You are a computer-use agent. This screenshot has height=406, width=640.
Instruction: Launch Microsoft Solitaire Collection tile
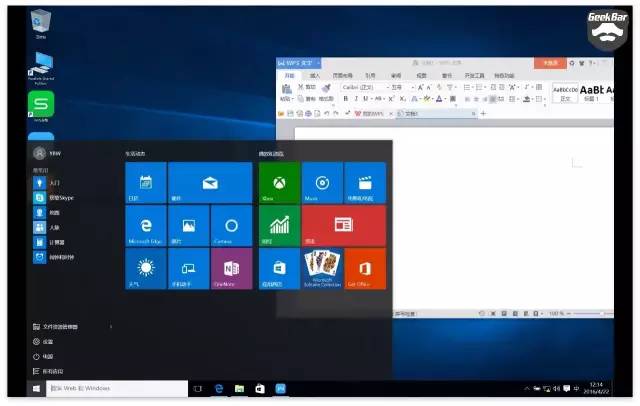coord(322,268)
